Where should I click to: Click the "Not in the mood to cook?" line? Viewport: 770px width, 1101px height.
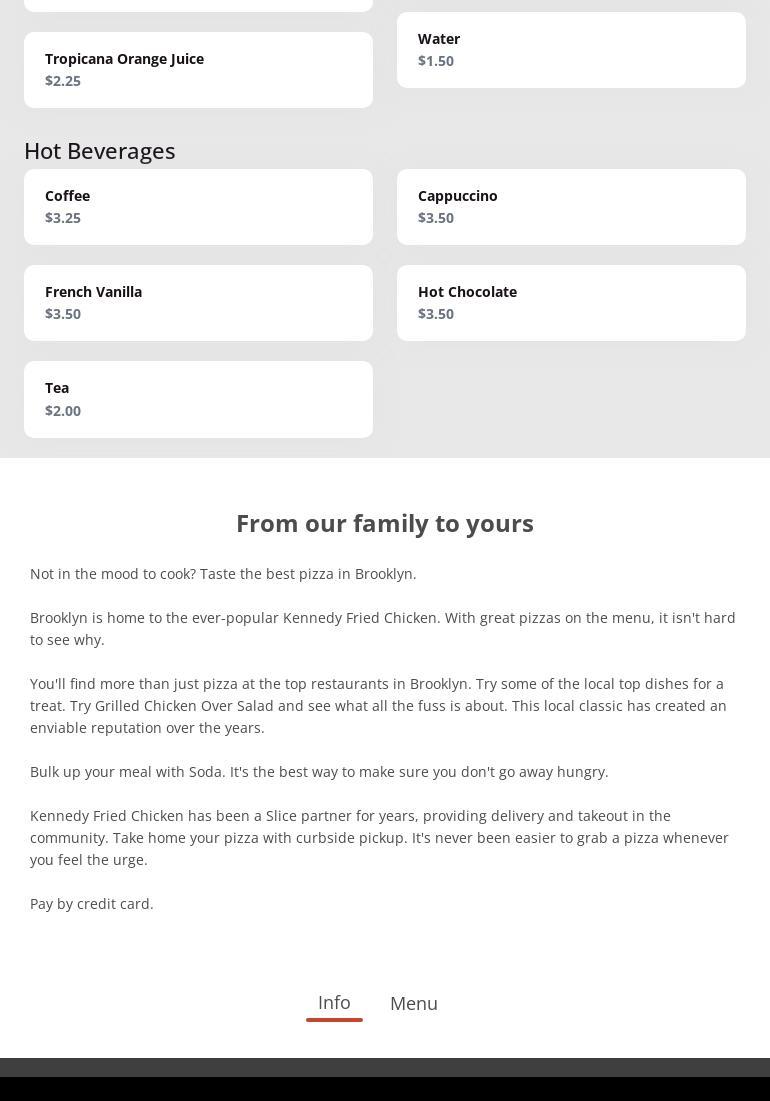(223, 574)
